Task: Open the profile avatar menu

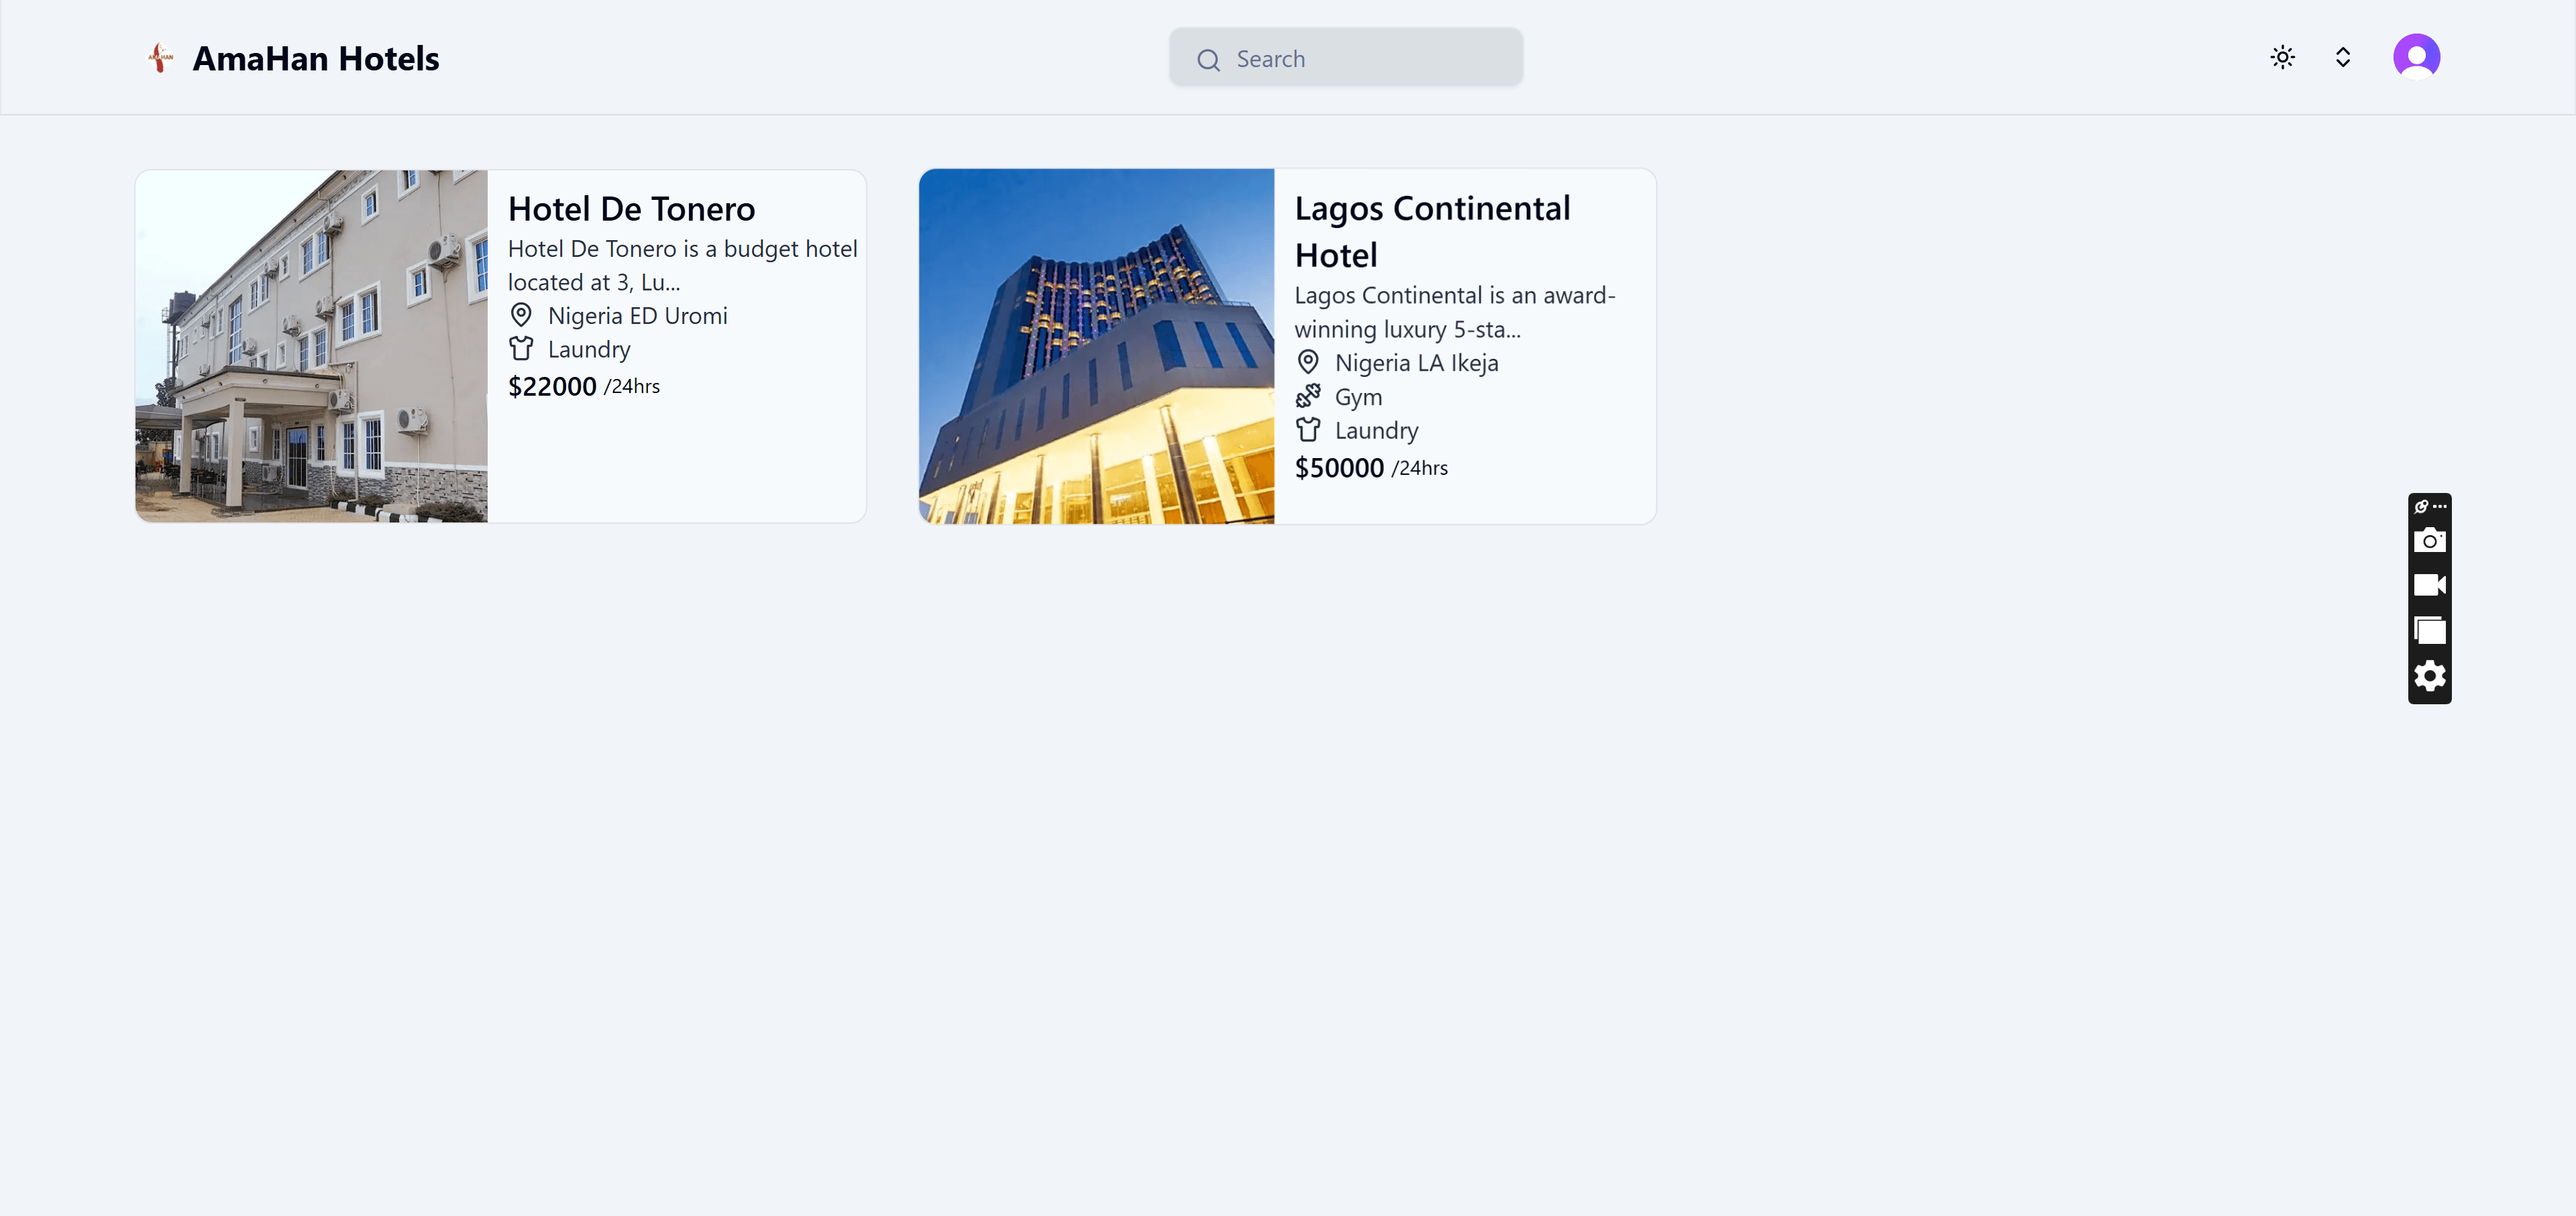Action: click(x=2417, y=56)
